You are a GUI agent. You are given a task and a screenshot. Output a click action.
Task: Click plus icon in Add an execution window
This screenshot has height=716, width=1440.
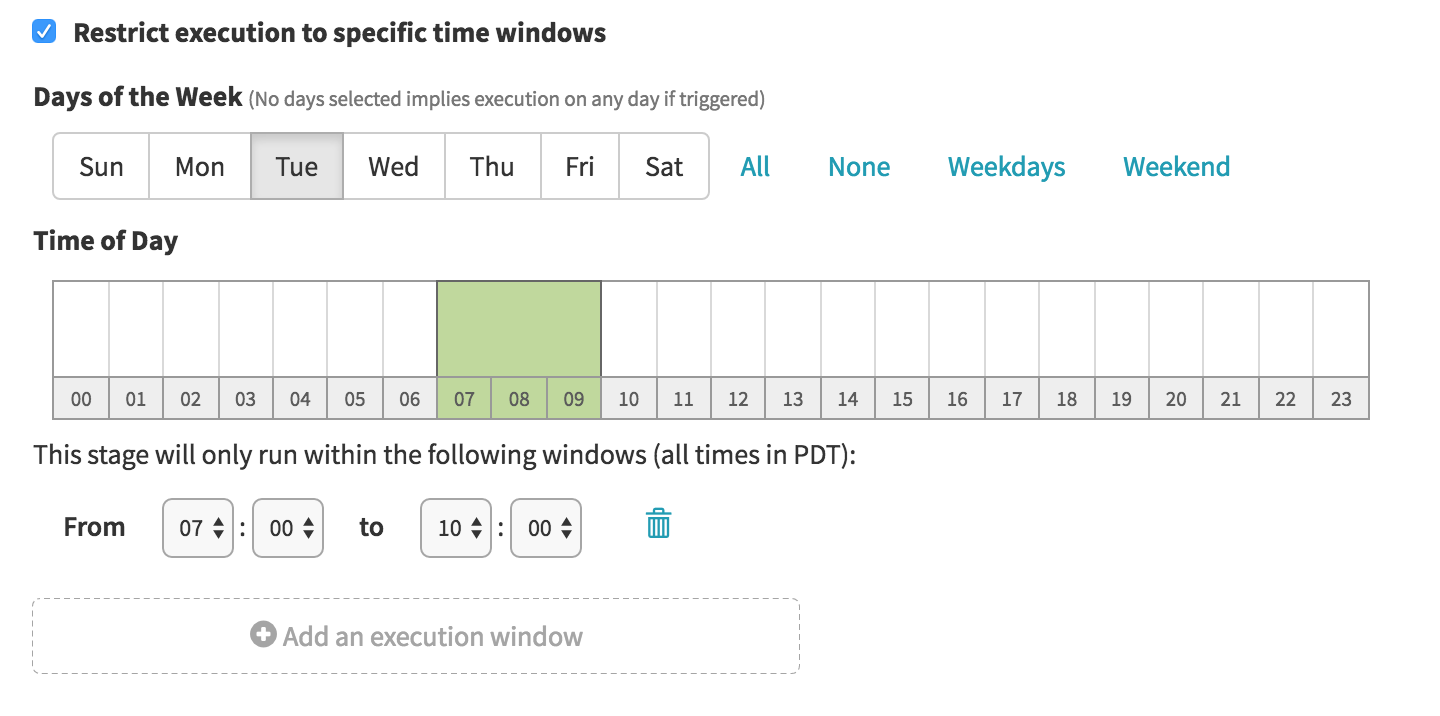263,635
